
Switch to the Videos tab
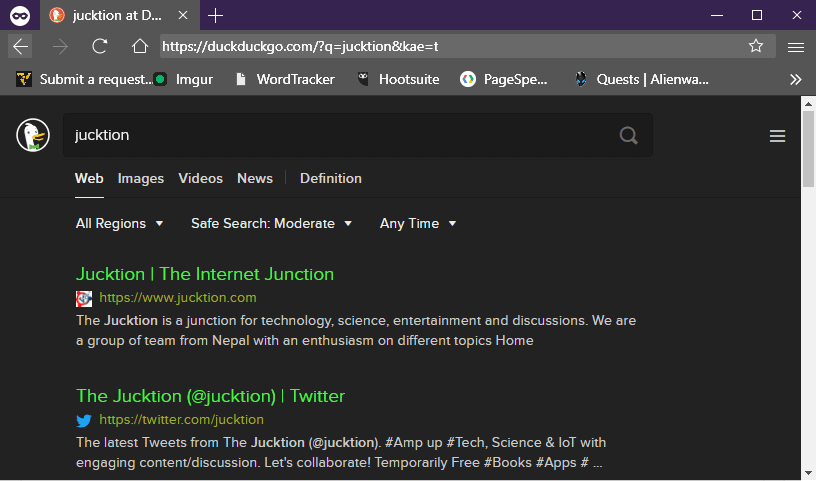click(x=200, y=179)
